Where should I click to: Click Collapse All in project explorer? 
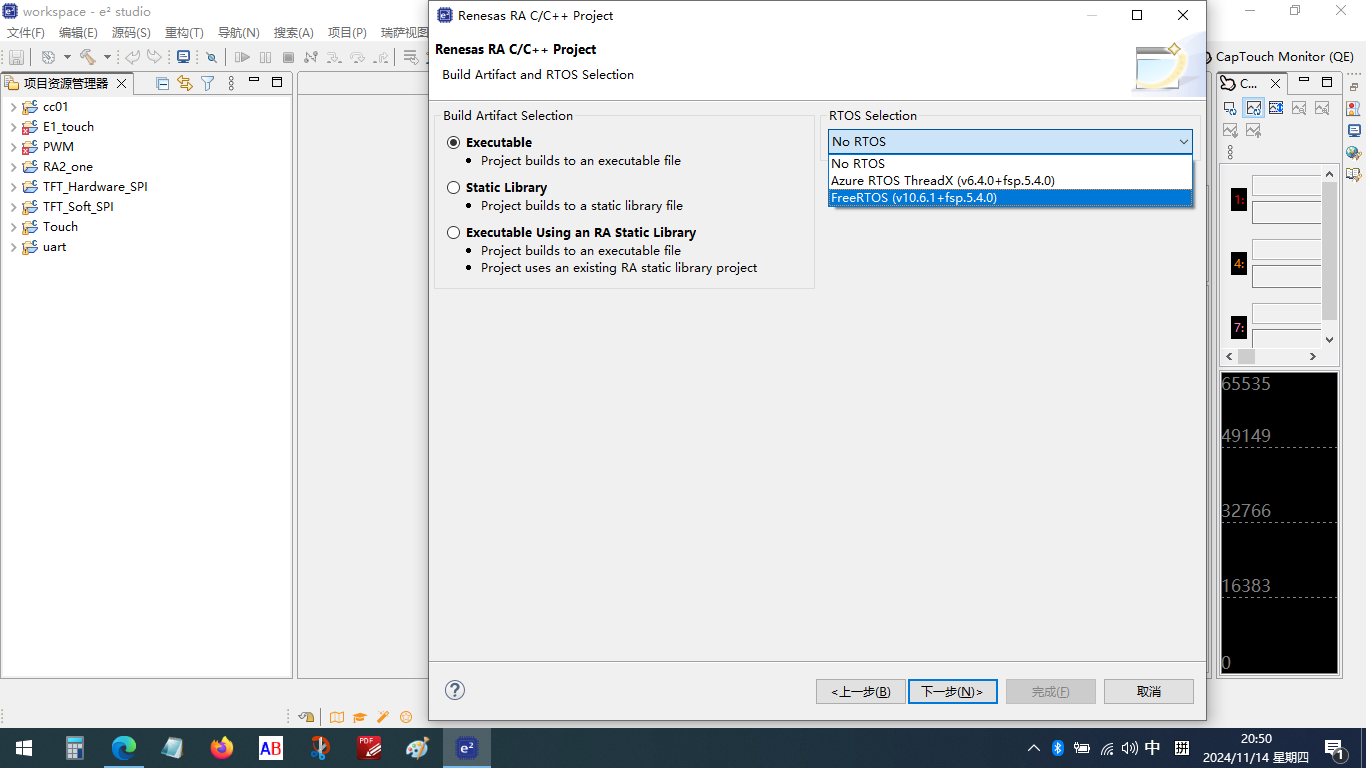(x=162, y=83)
